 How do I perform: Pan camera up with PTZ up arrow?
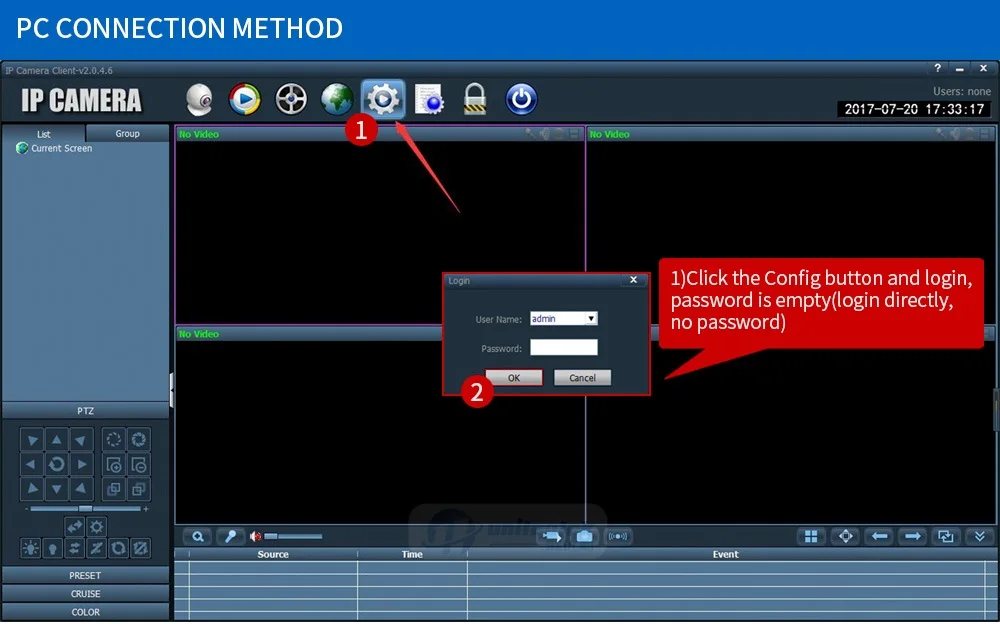(57, 440)
